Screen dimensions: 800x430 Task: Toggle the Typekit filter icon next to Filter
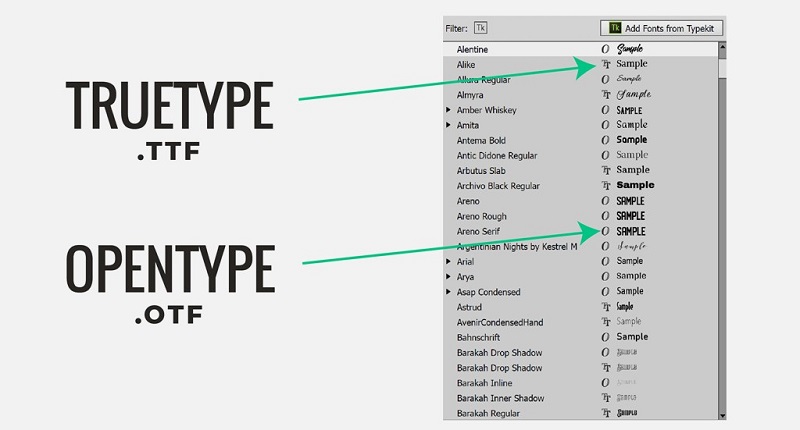(481, 28)
